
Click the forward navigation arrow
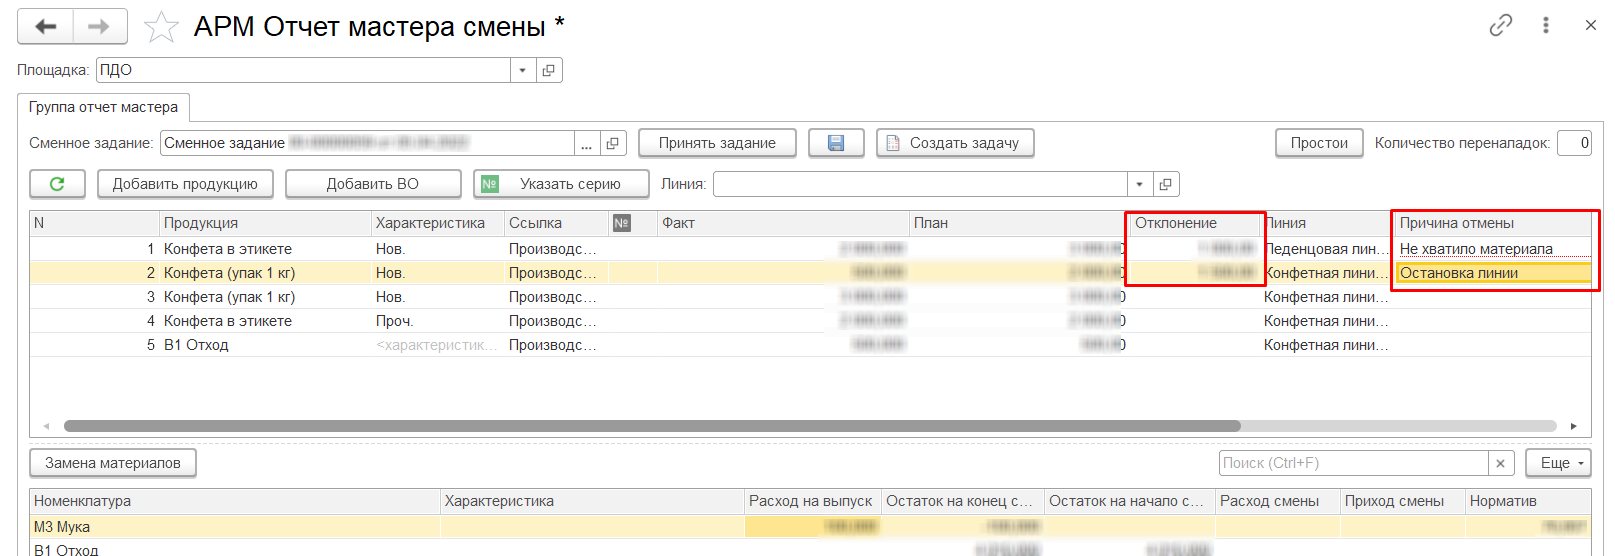pos(99,27)
